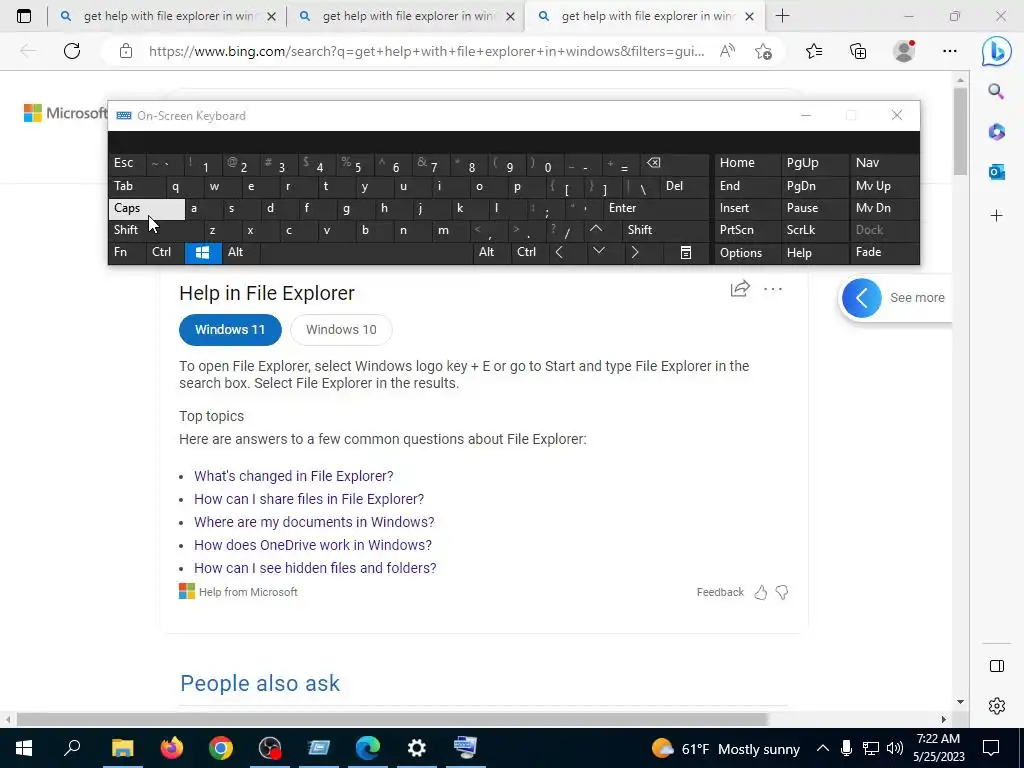Toggle Caps lock on On-Screen Keyboard
Image resolution: width=1024 pixels, height=768 pixels.
click(x=147, y=209)
